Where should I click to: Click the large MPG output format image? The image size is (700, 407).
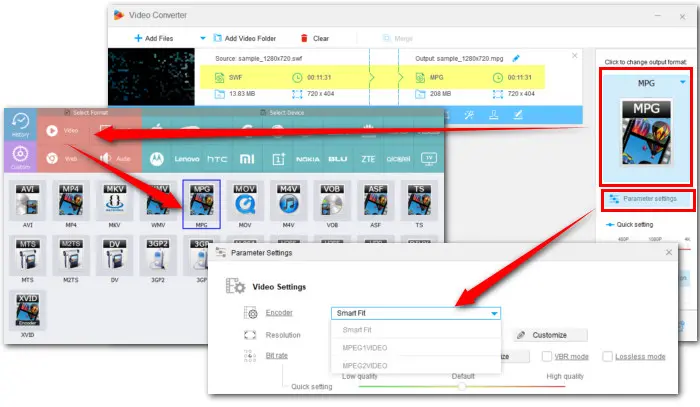(646, 132)
